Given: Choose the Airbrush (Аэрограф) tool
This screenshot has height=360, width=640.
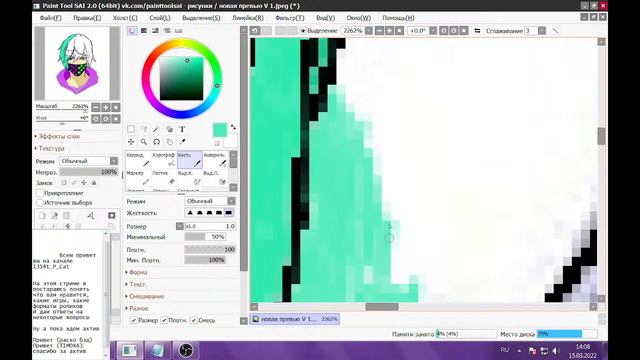Looking at the screenshot, I should pyautogui.click(x=164, y=160).
